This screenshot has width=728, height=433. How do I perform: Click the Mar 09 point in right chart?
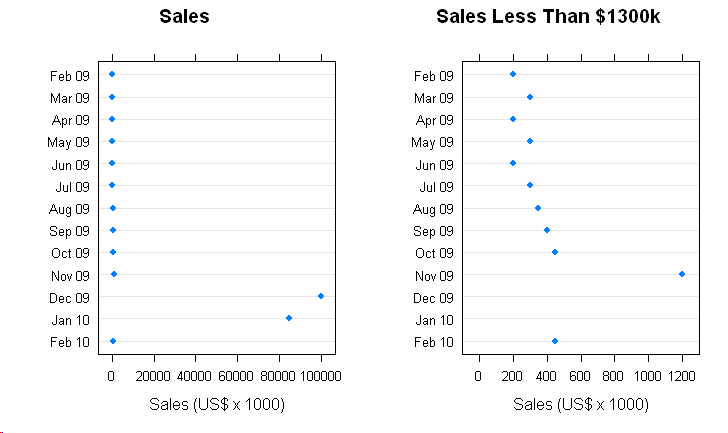[x=530, y=97]
